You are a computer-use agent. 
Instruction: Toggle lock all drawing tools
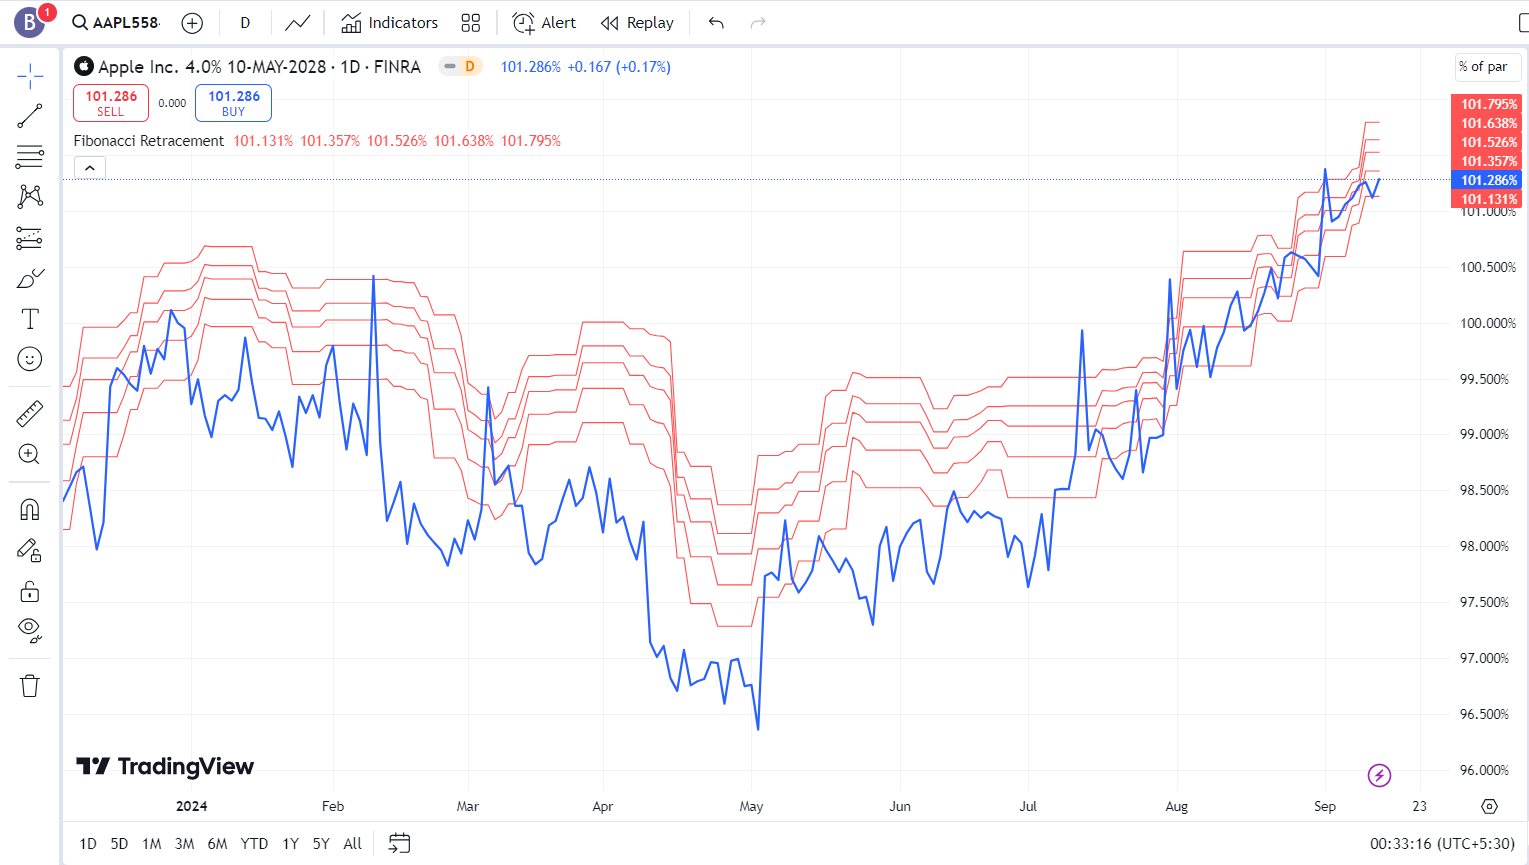click(x=30, y=591)
